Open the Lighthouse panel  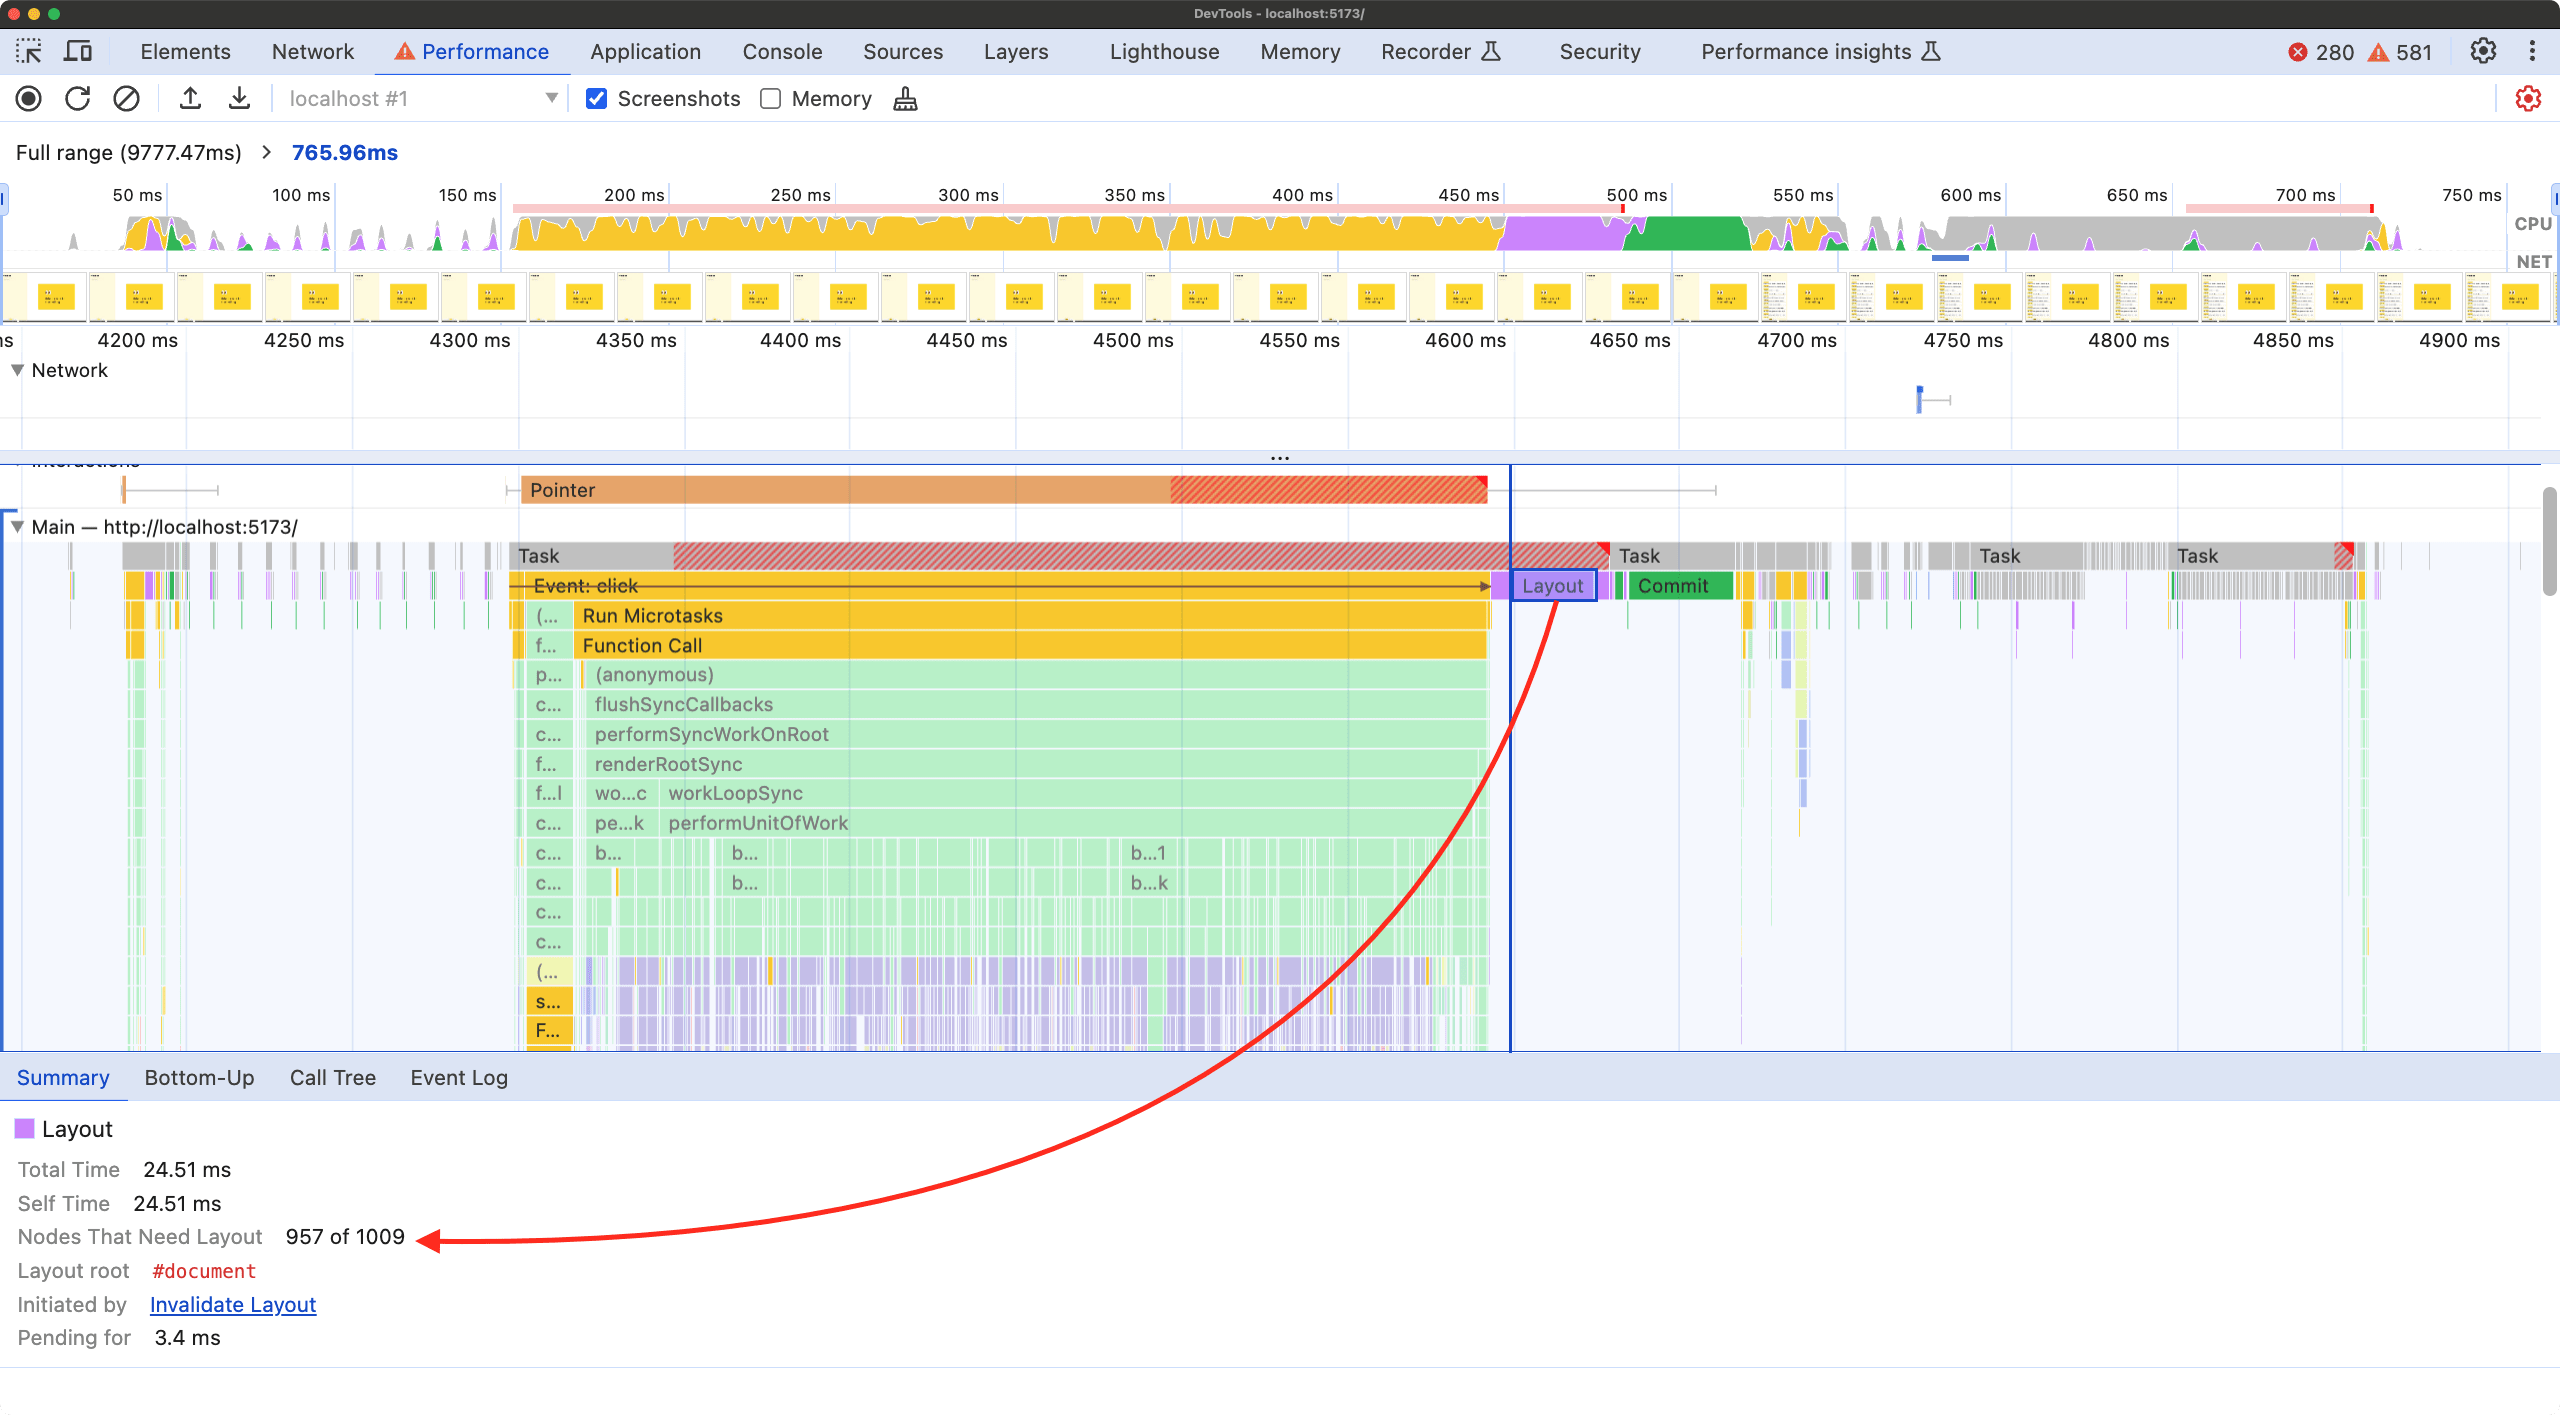(x=1163, y=51)
